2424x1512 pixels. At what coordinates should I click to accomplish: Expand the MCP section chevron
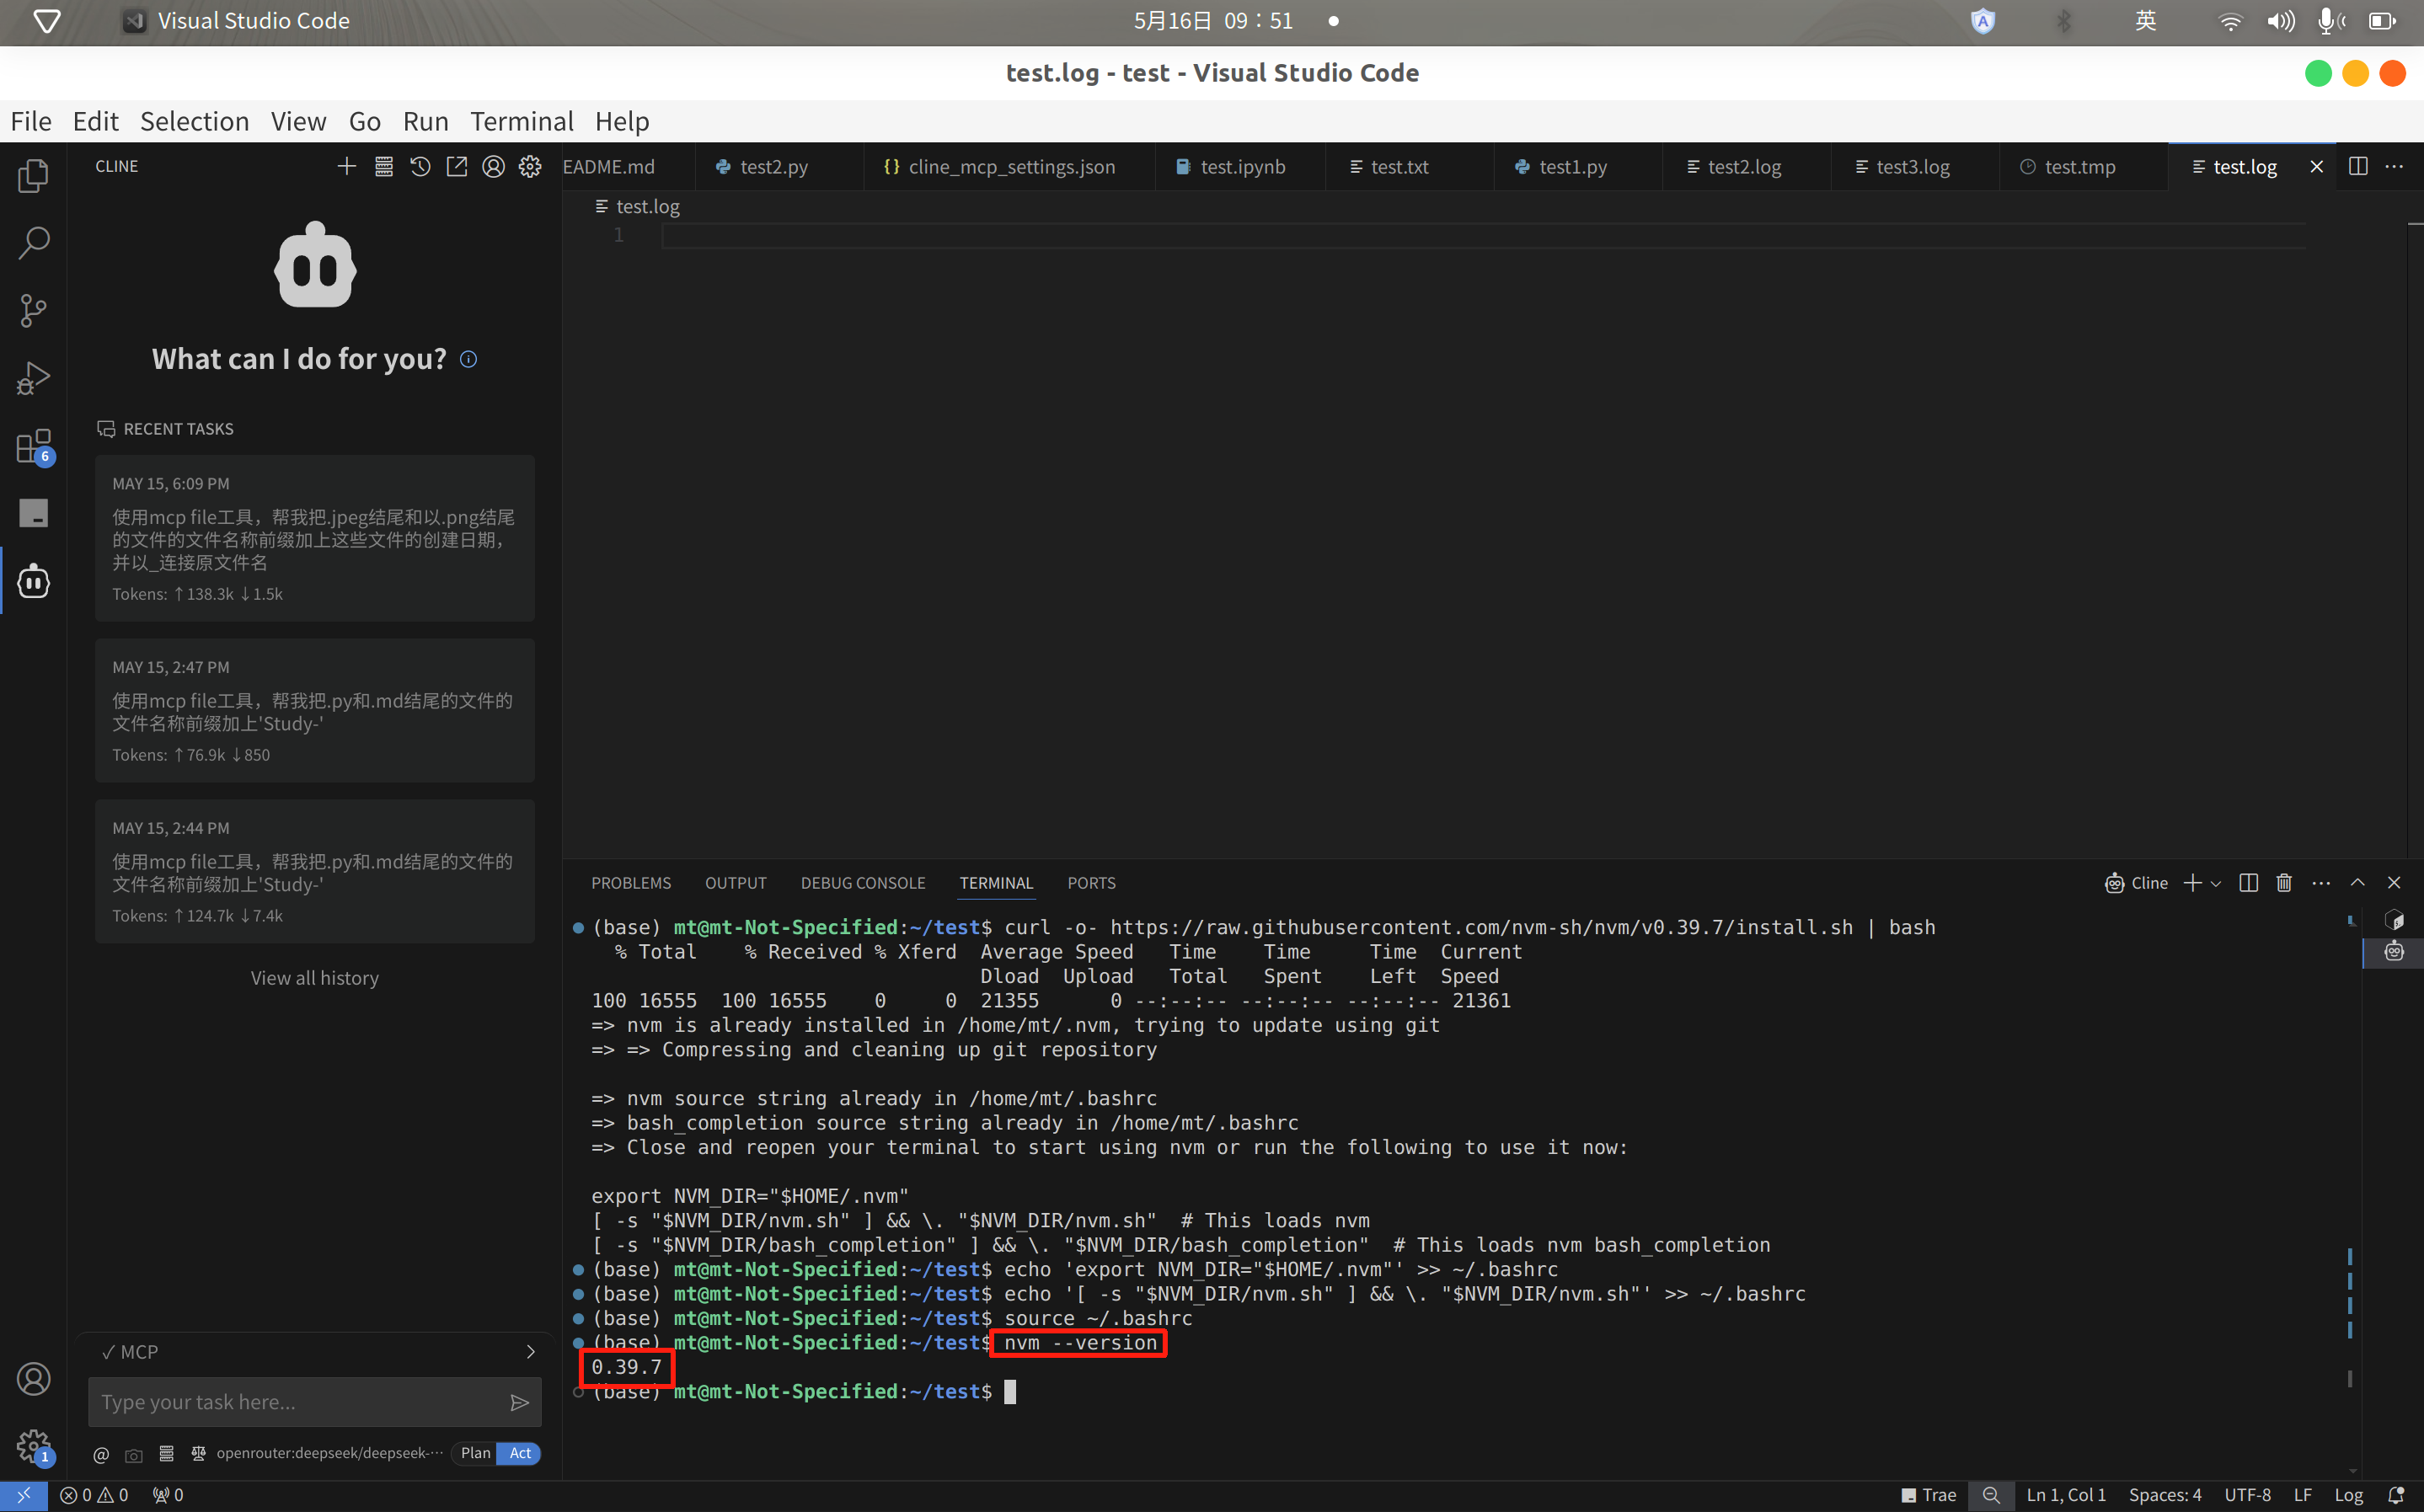point(530,1352)
